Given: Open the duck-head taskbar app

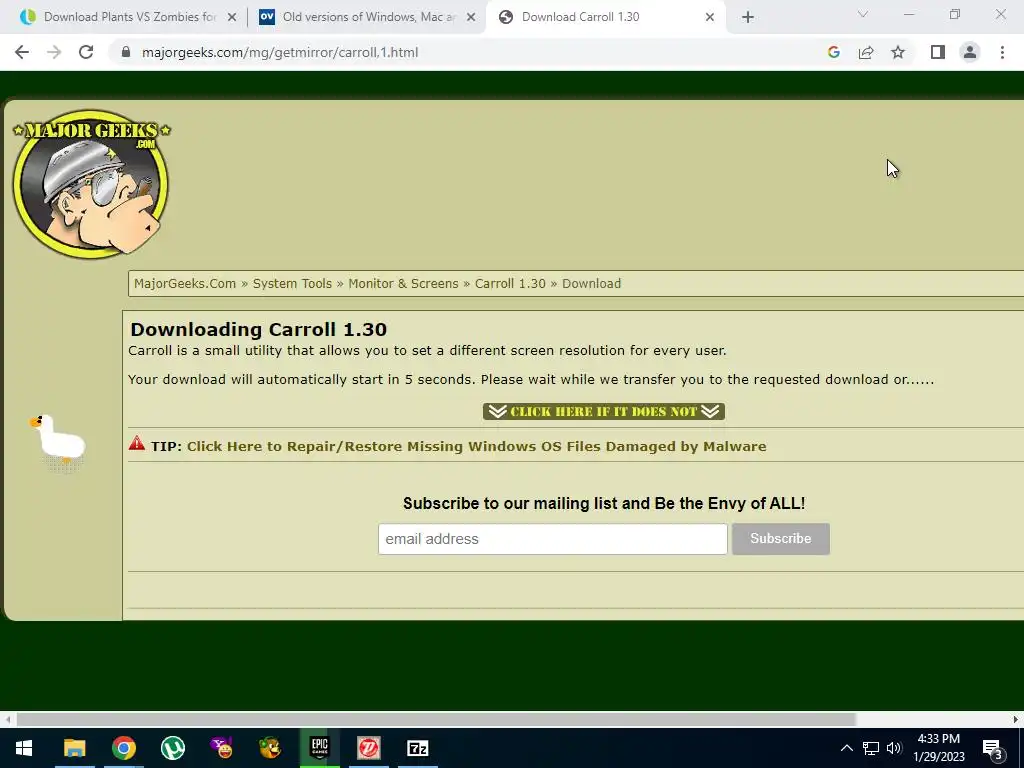Looking at the screenshot, I should [x=270, y=748].
